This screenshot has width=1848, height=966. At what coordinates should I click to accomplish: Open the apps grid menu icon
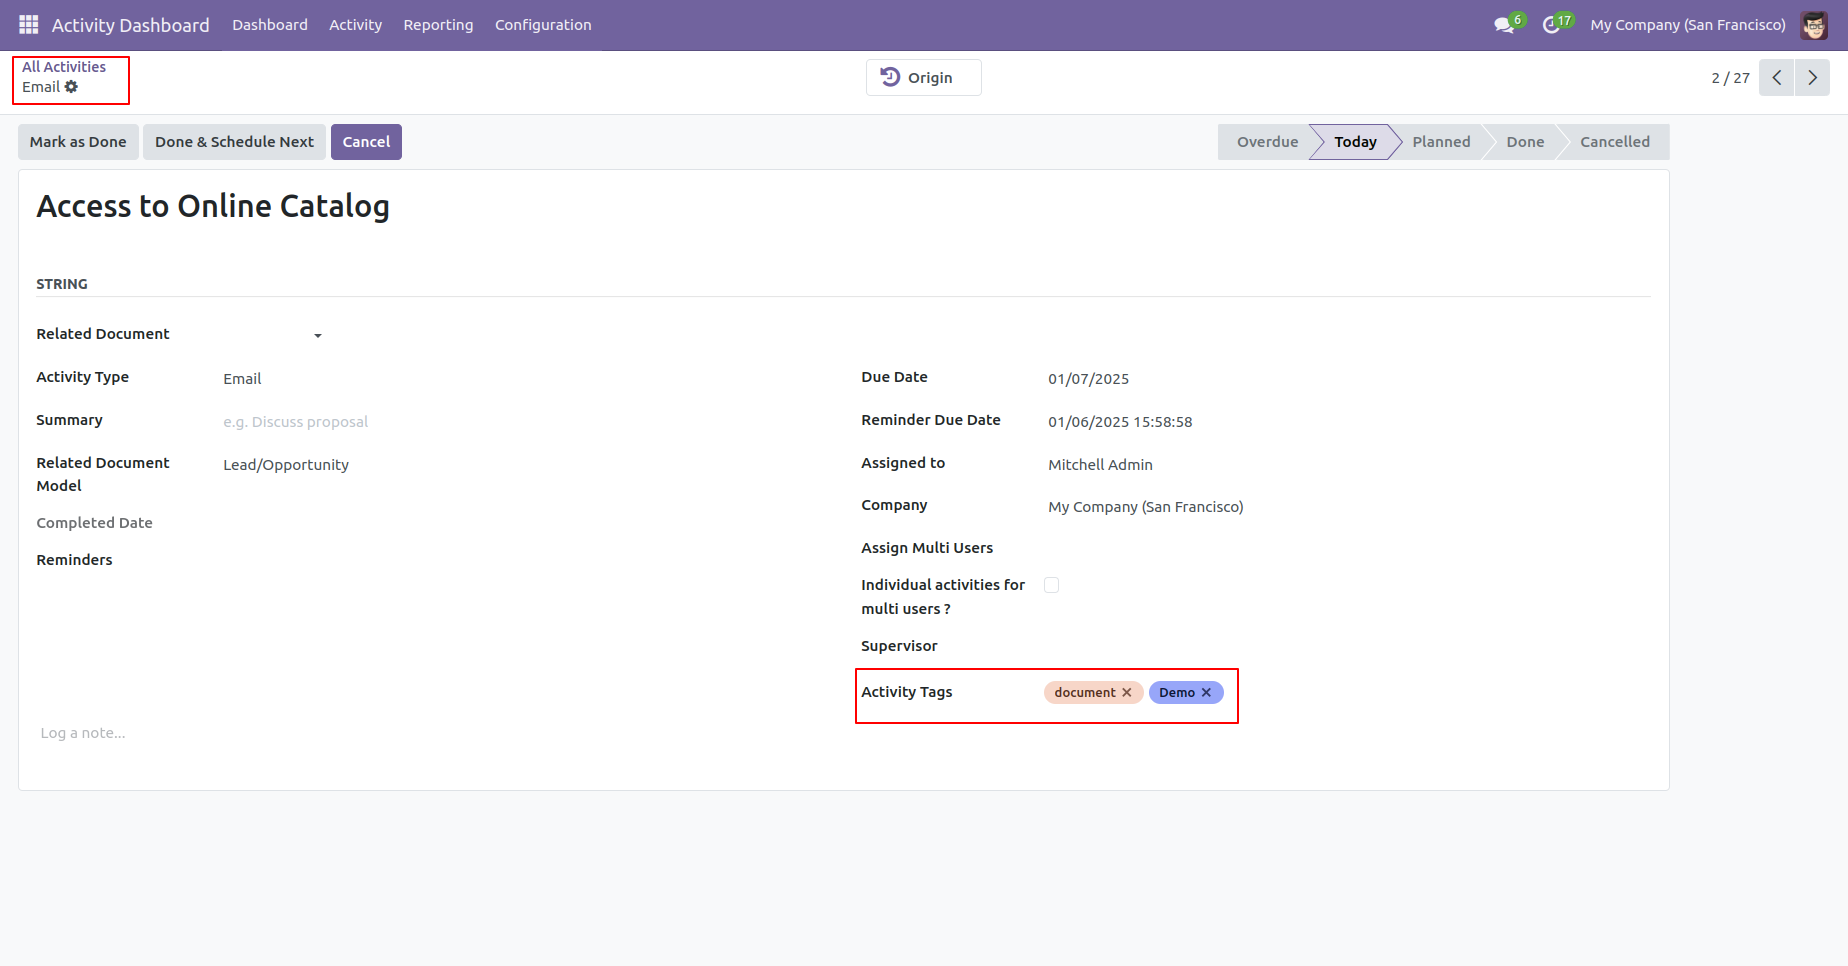pyautogui.click(x=28, y=24)
